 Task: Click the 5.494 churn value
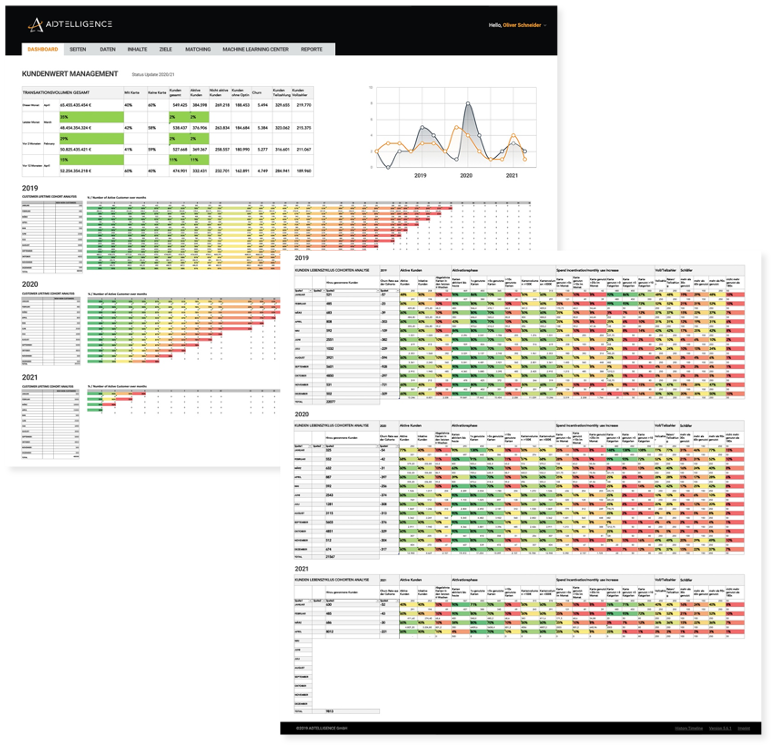tap(262, 105)
